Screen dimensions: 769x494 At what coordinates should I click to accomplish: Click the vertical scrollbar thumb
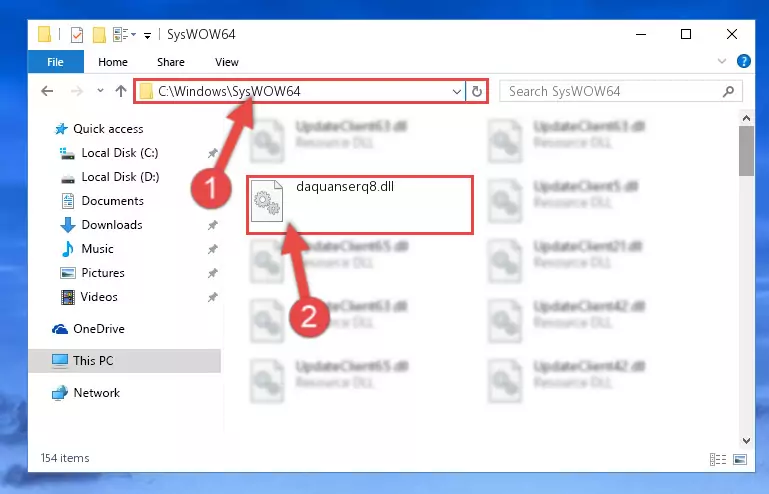[x=746, y=150]
